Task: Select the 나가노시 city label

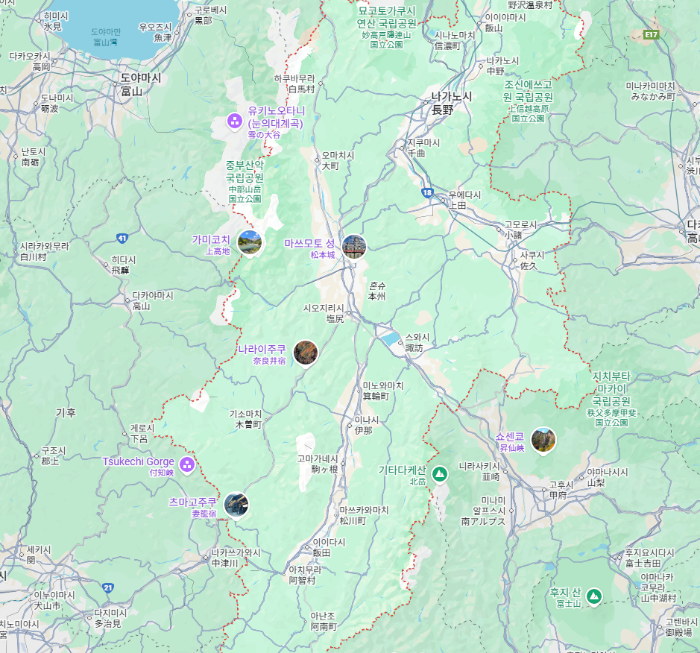Action: pos(451,103)
